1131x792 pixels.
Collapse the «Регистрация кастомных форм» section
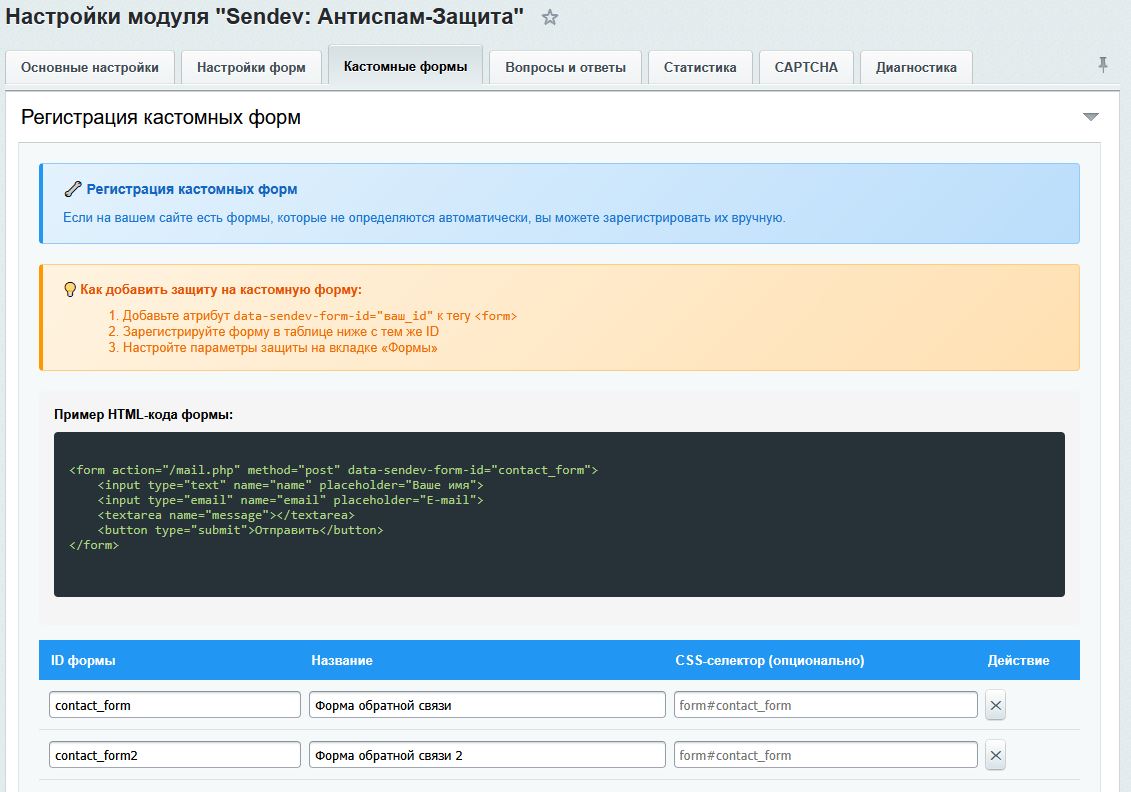pyautogui.click(x=1090, y=116)
